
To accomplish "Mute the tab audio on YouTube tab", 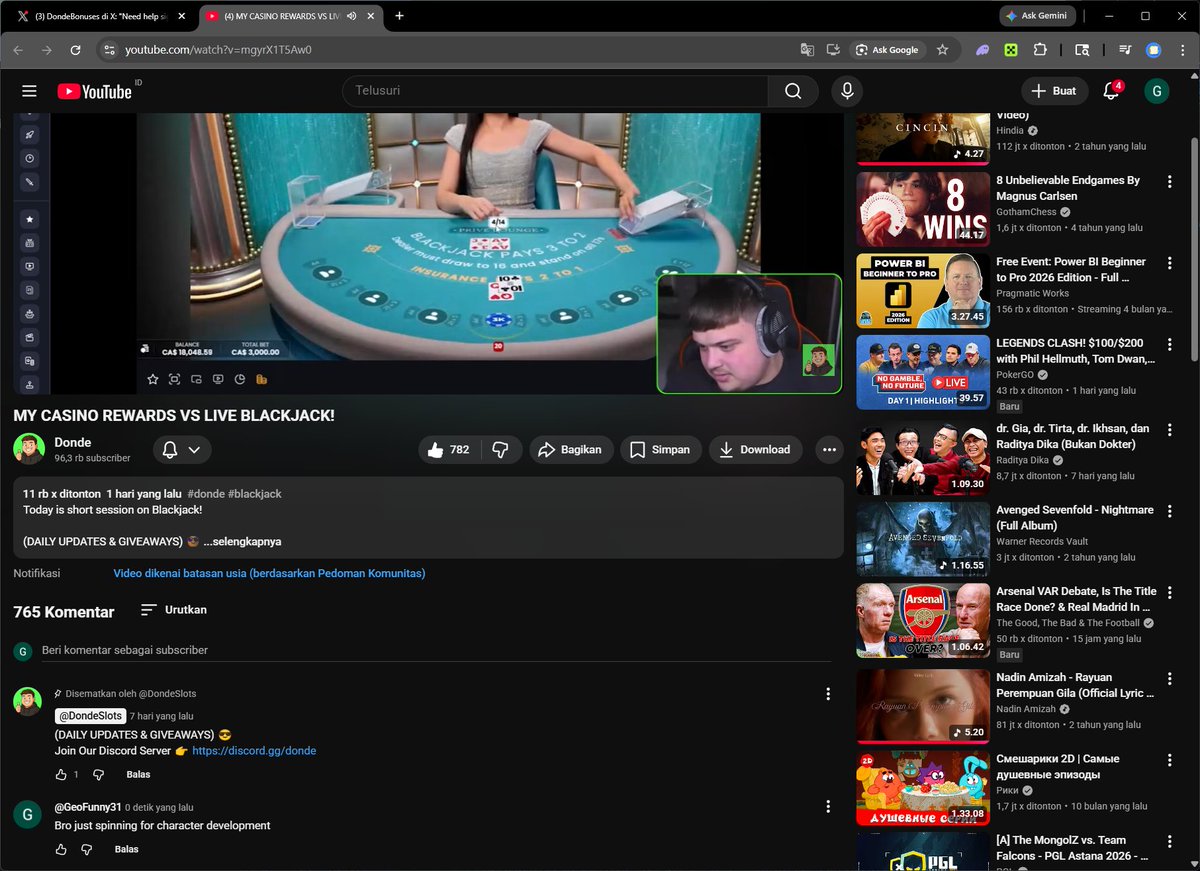I will click(352, 16).
